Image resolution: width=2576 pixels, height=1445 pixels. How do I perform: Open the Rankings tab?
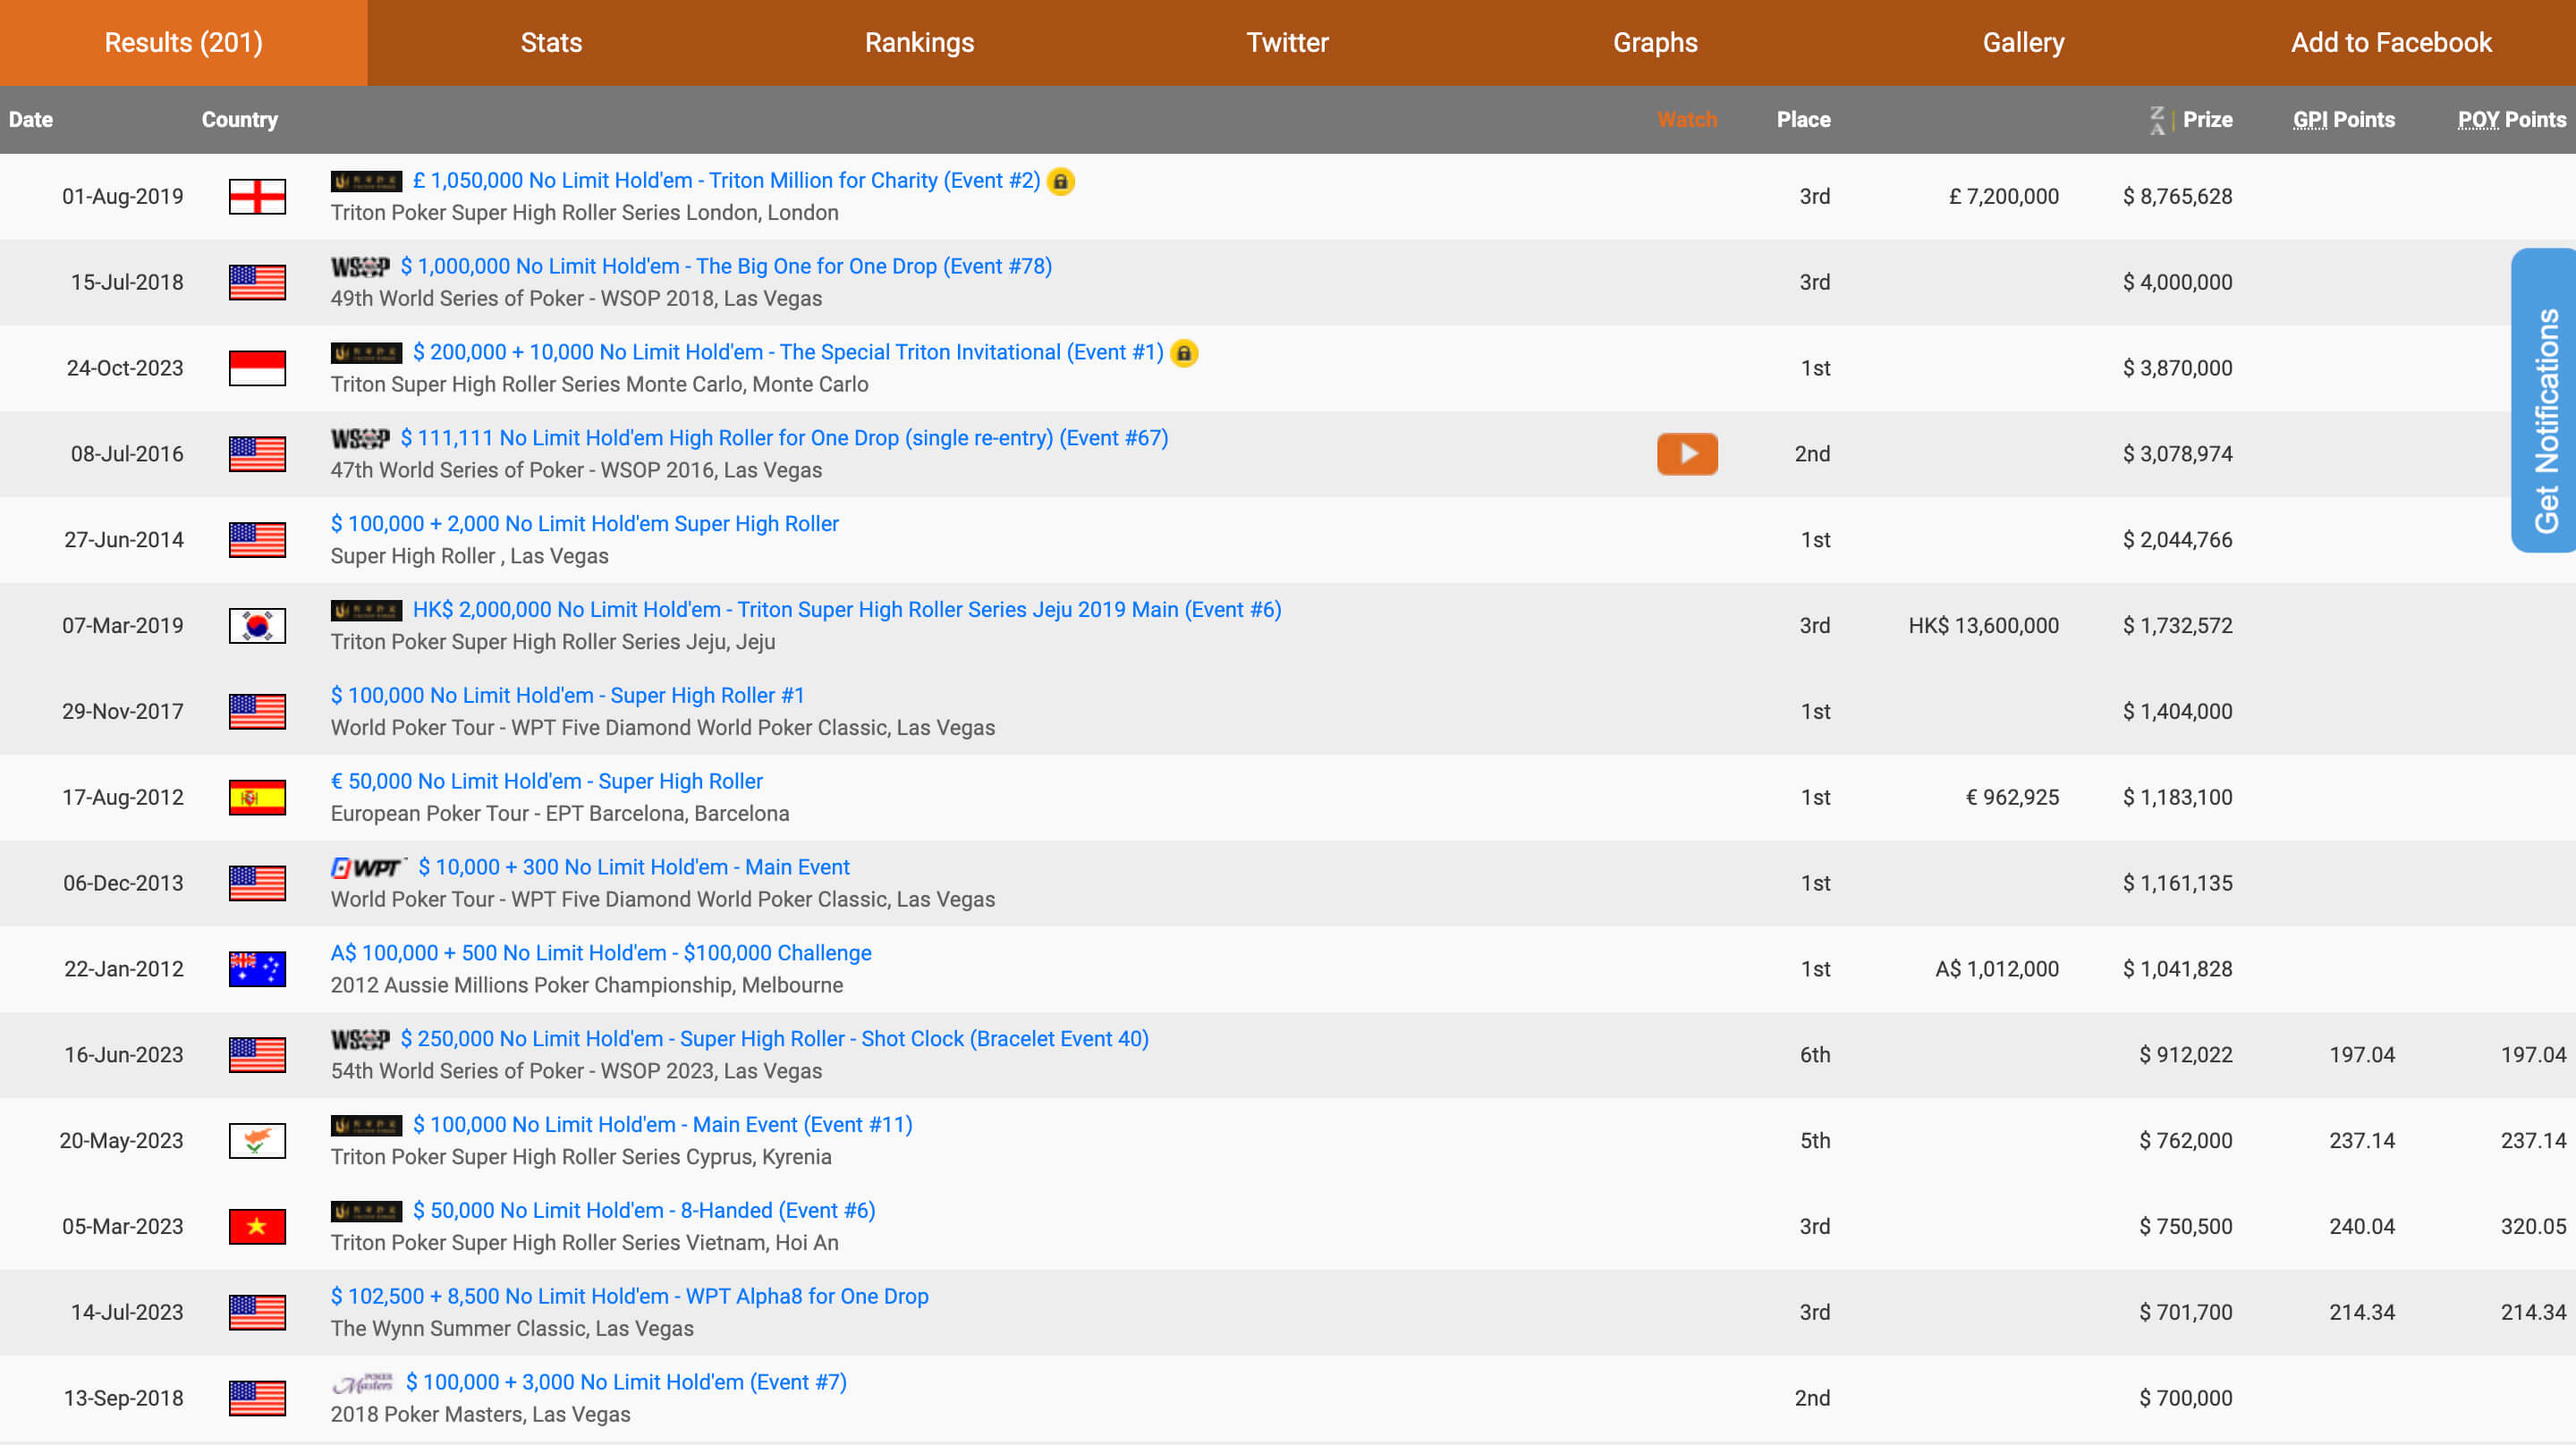pos(919,43)
